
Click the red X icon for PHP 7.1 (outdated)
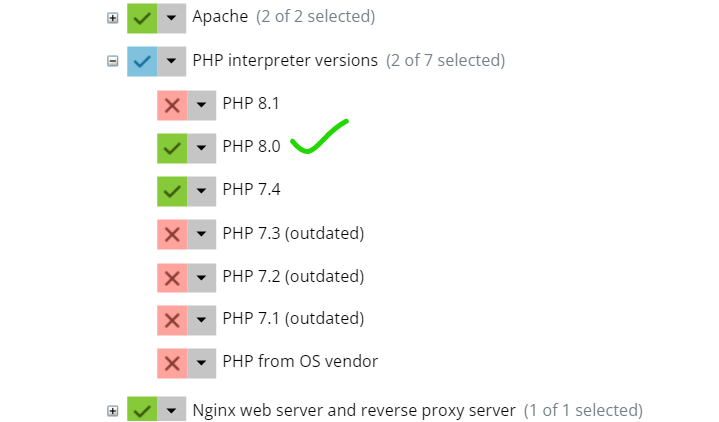(x=172, y=320)
